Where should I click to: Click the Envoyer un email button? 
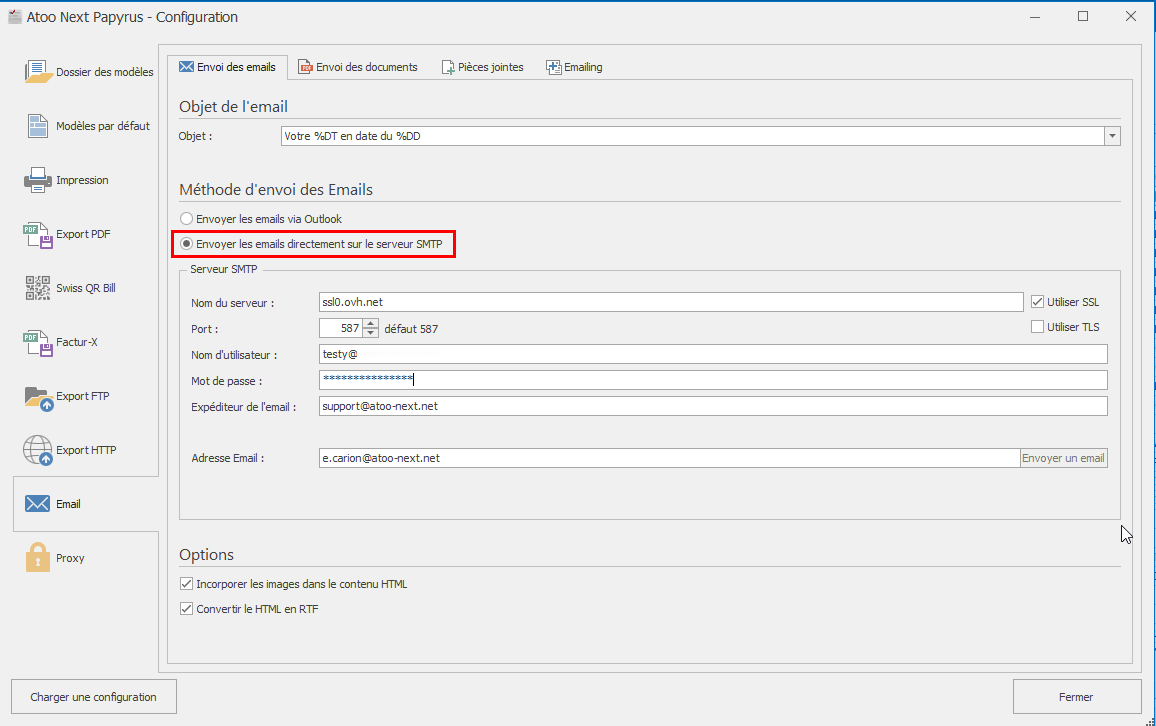1063,458
